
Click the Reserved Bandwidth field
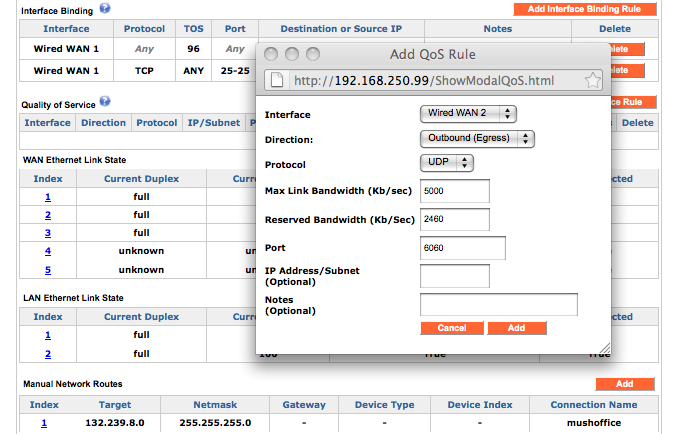pos(455,219)
